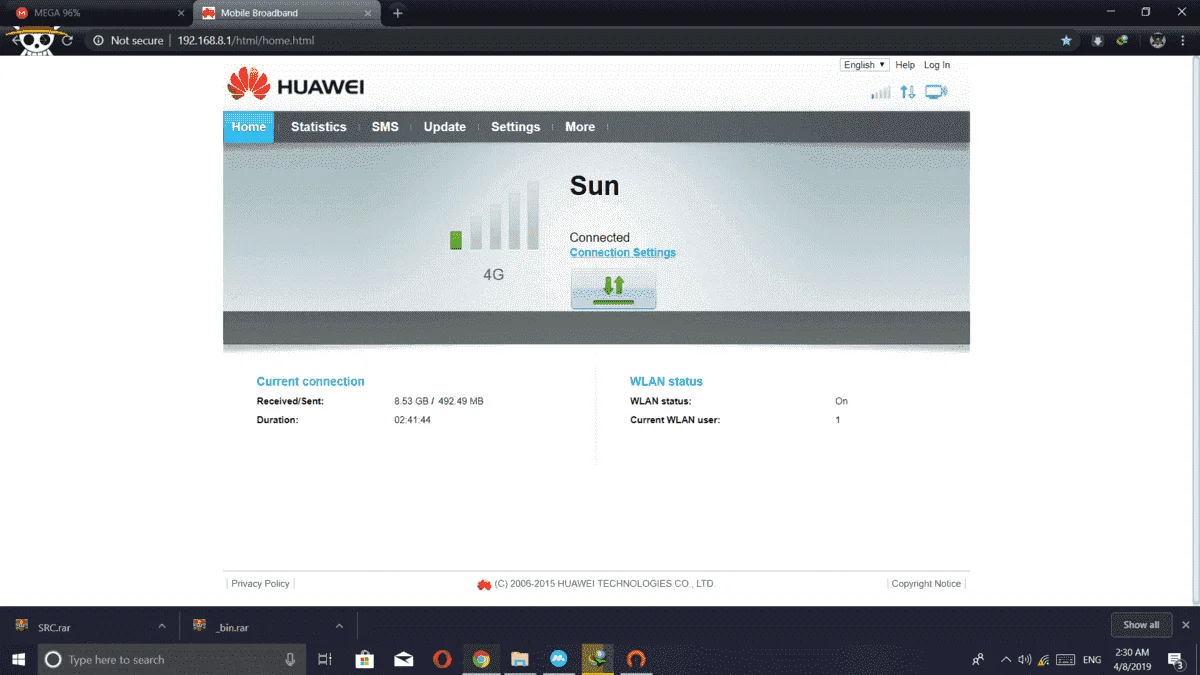Image resolution: width=1200 pixels, height=675 pixels.
Task: Open the English language dropdown
Action: [x=865, y=65]
